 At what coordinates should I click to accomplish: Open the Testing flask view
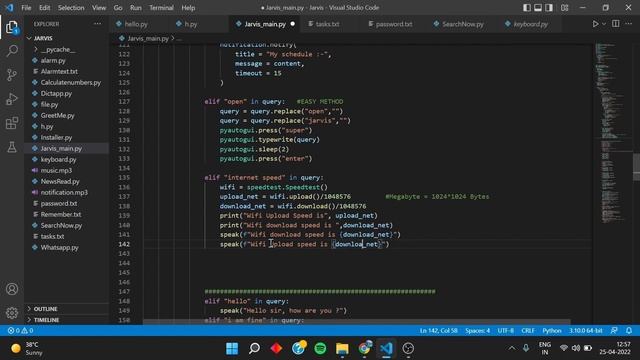(12, 147)
